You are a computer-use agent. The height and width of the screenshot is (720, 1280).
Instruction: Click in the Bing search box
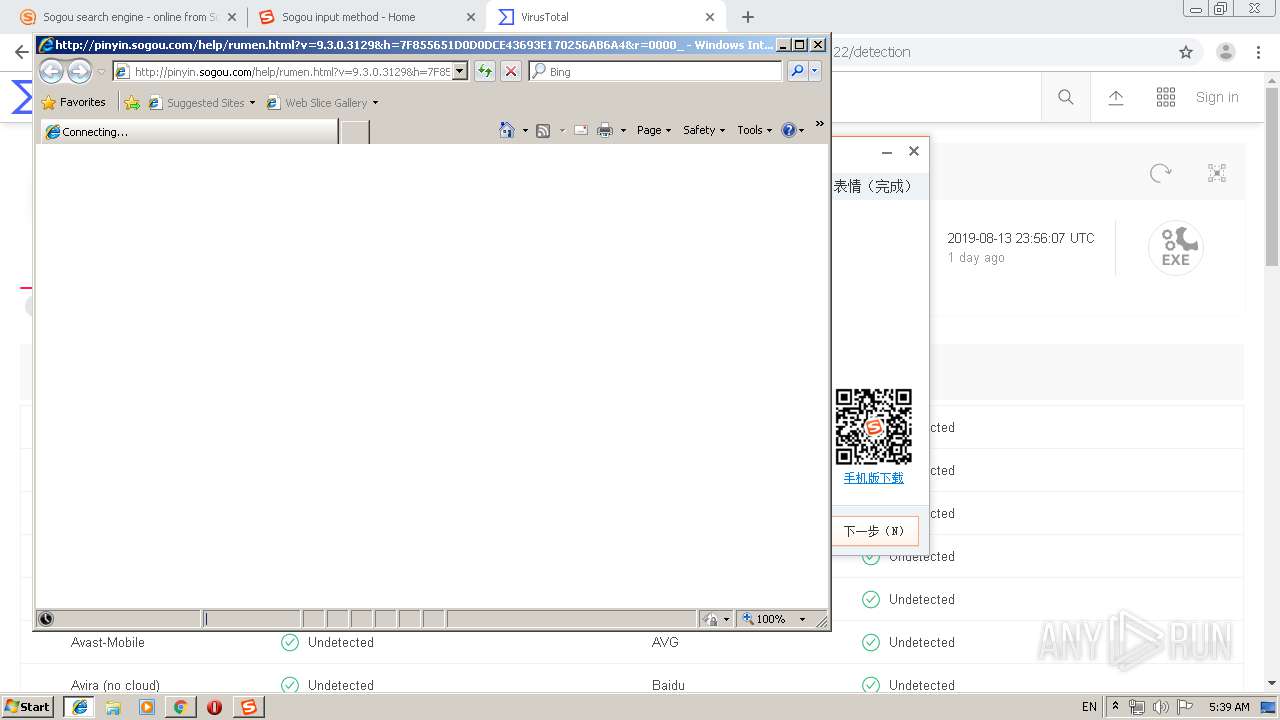pyautogui.click(x=656, y=71)
